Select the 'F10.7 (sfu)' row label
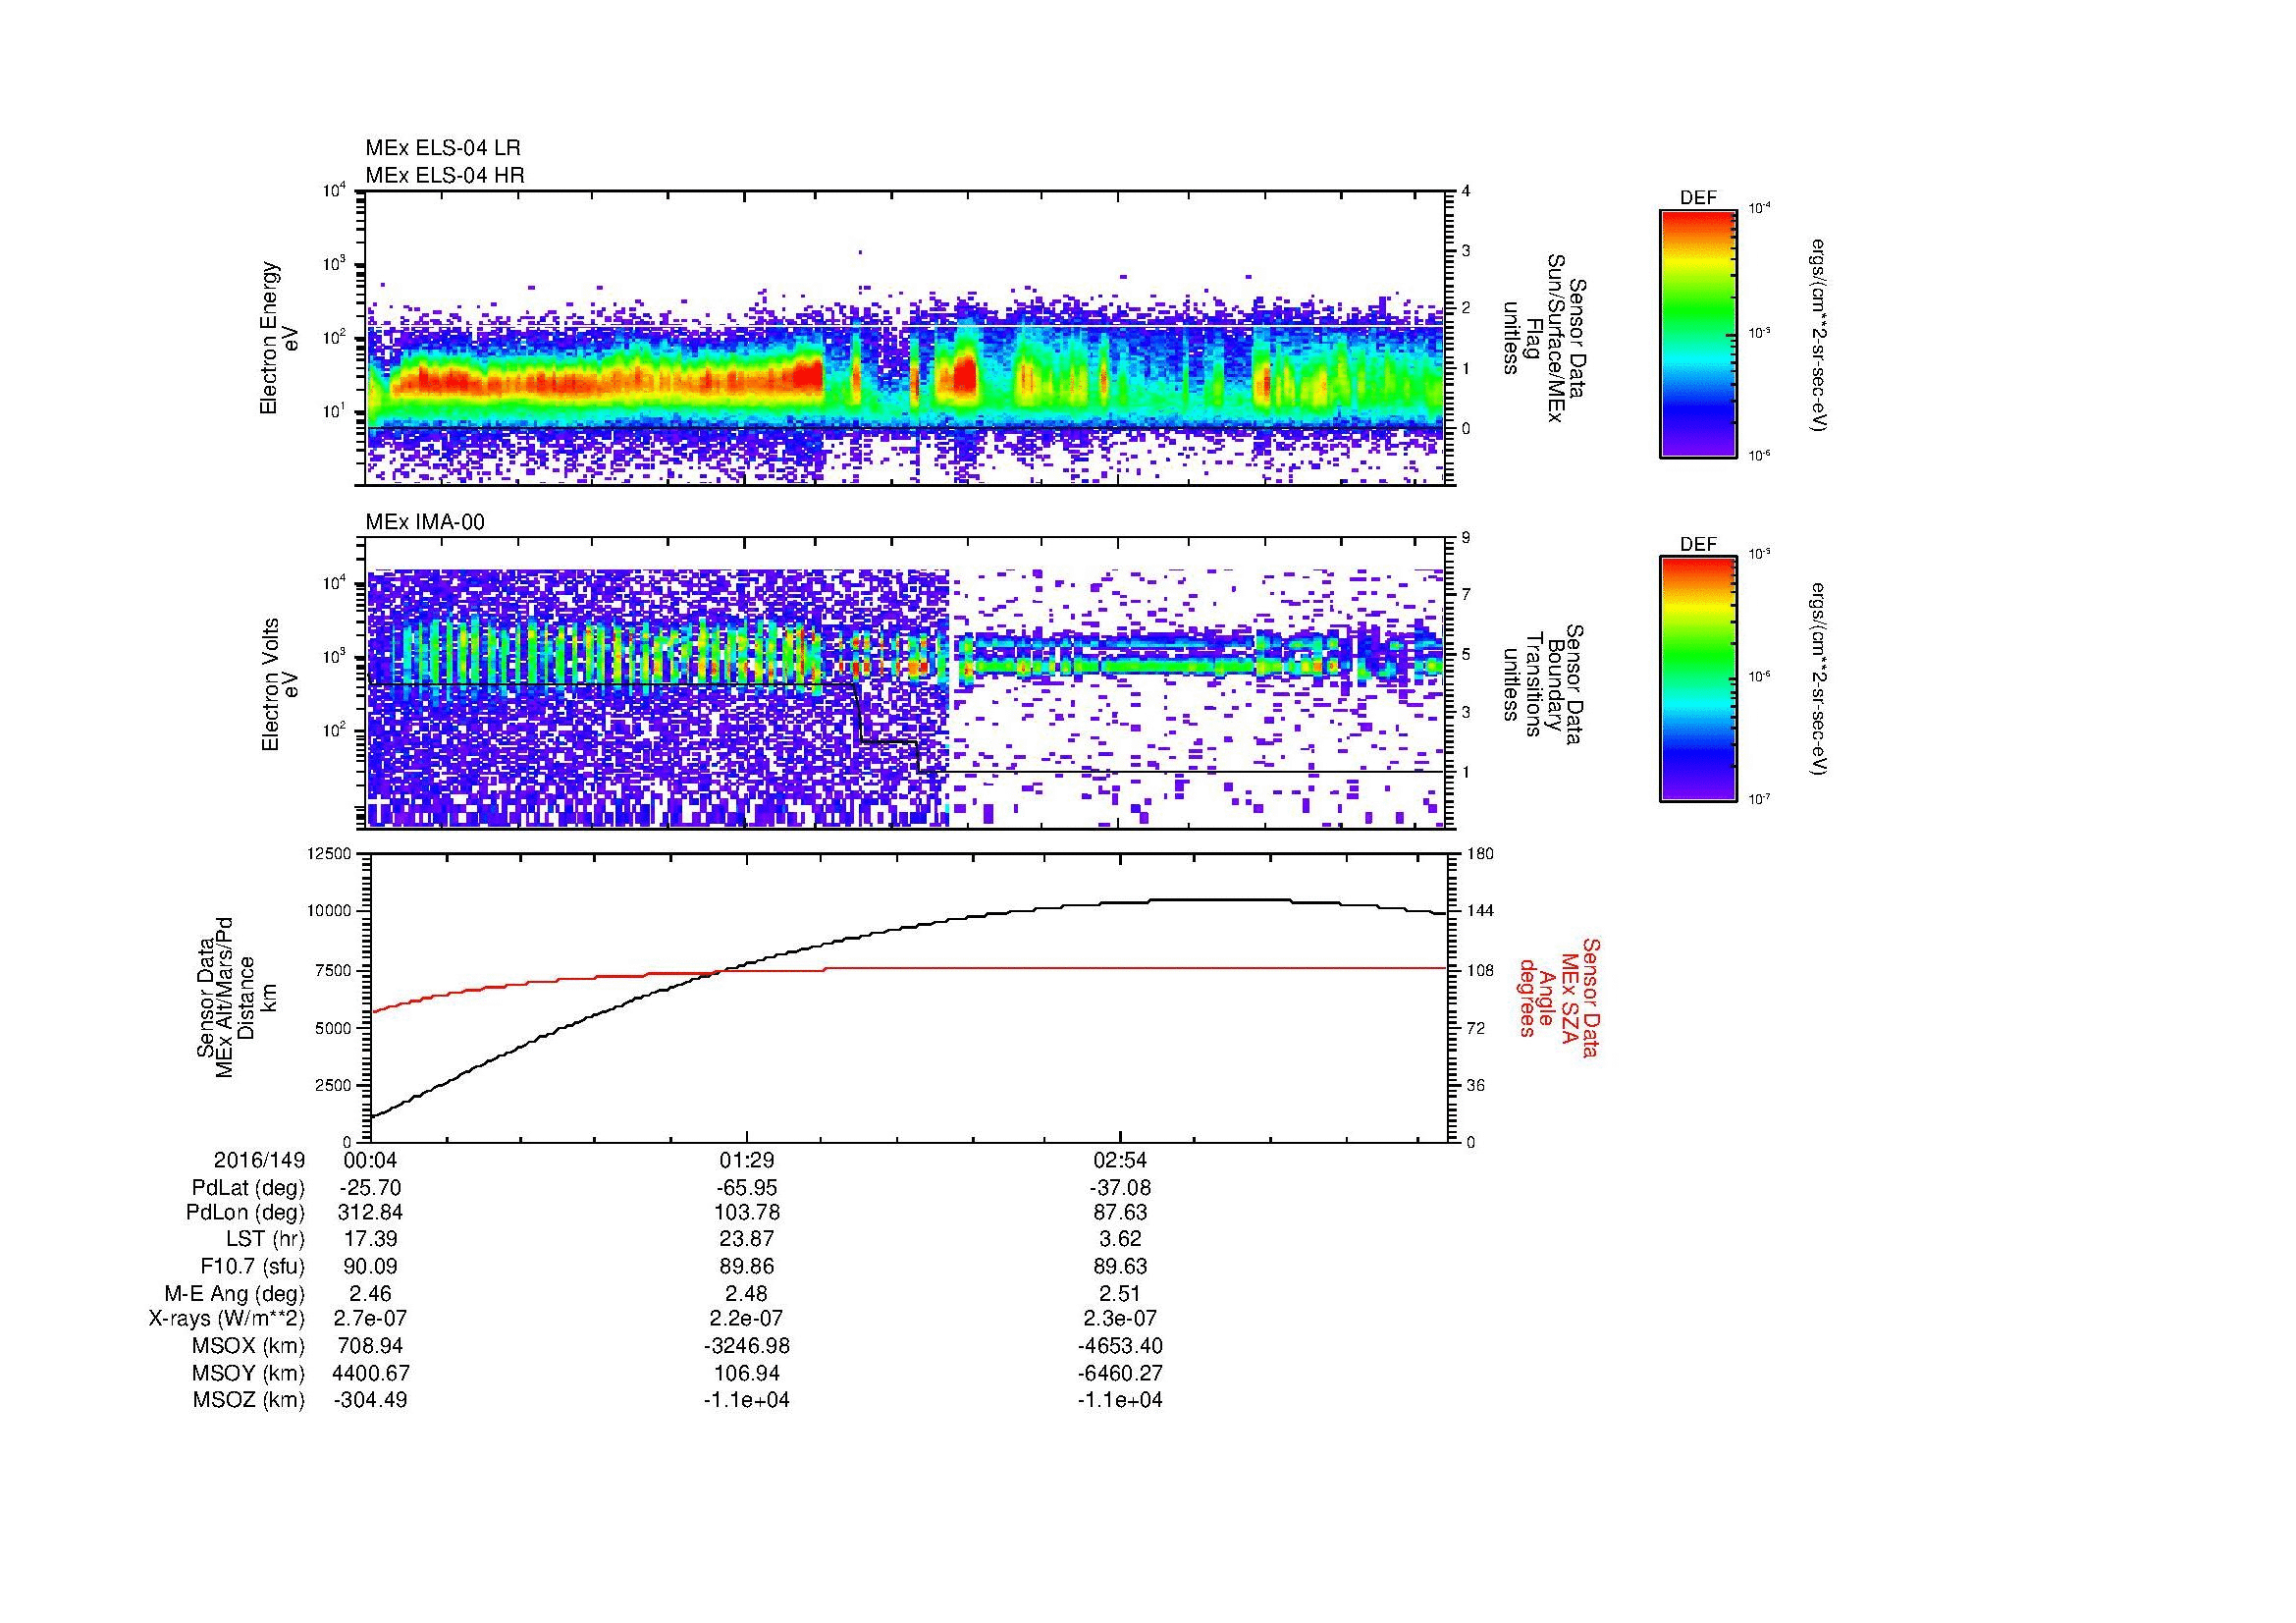2296x1623 pixels. click(x=252, y=1266)
